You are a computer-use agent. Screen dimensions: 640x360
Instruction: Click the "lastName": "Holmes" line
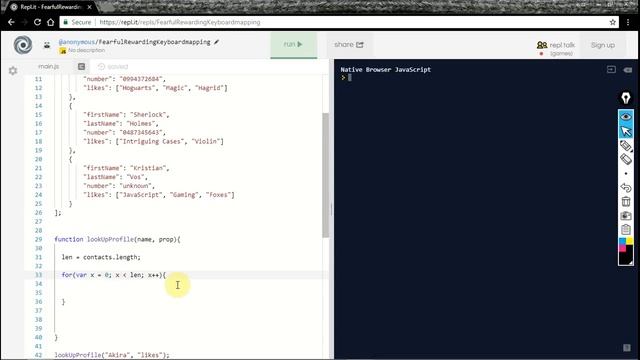121,124
